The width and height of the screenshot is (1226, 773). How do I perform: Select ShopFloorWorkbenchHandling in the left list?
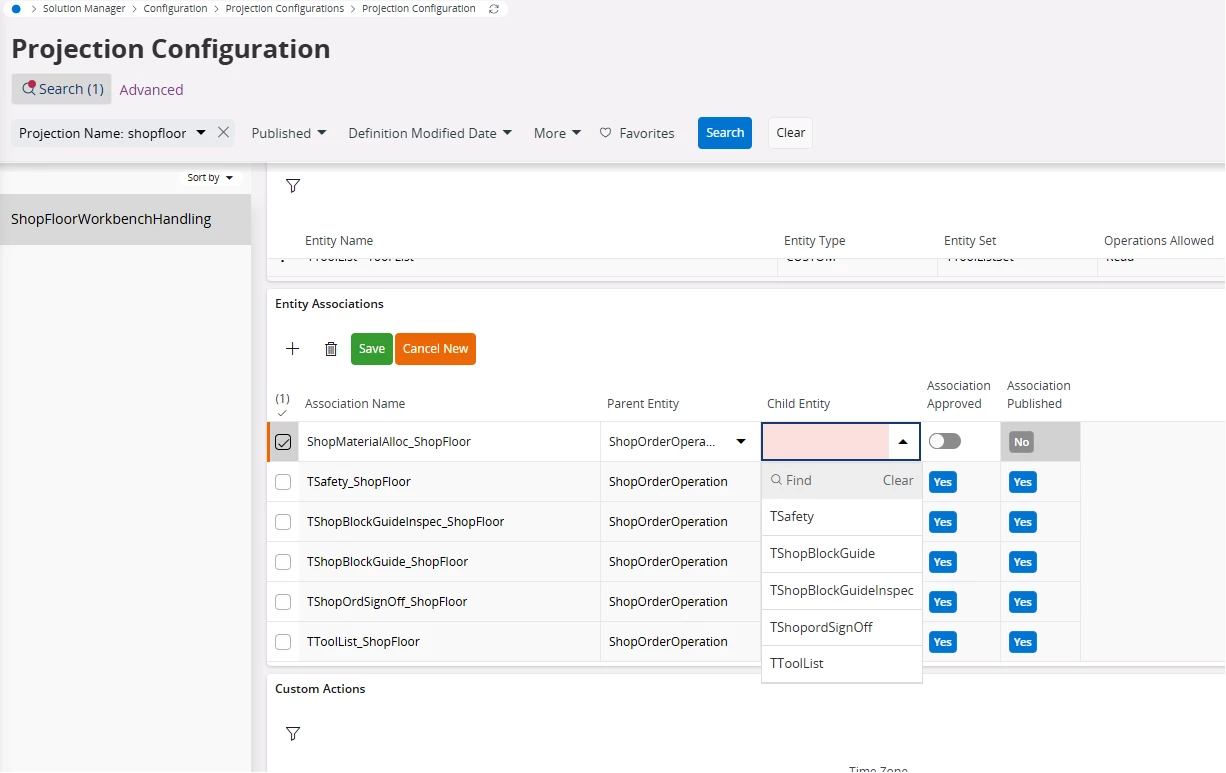(125, 219)
